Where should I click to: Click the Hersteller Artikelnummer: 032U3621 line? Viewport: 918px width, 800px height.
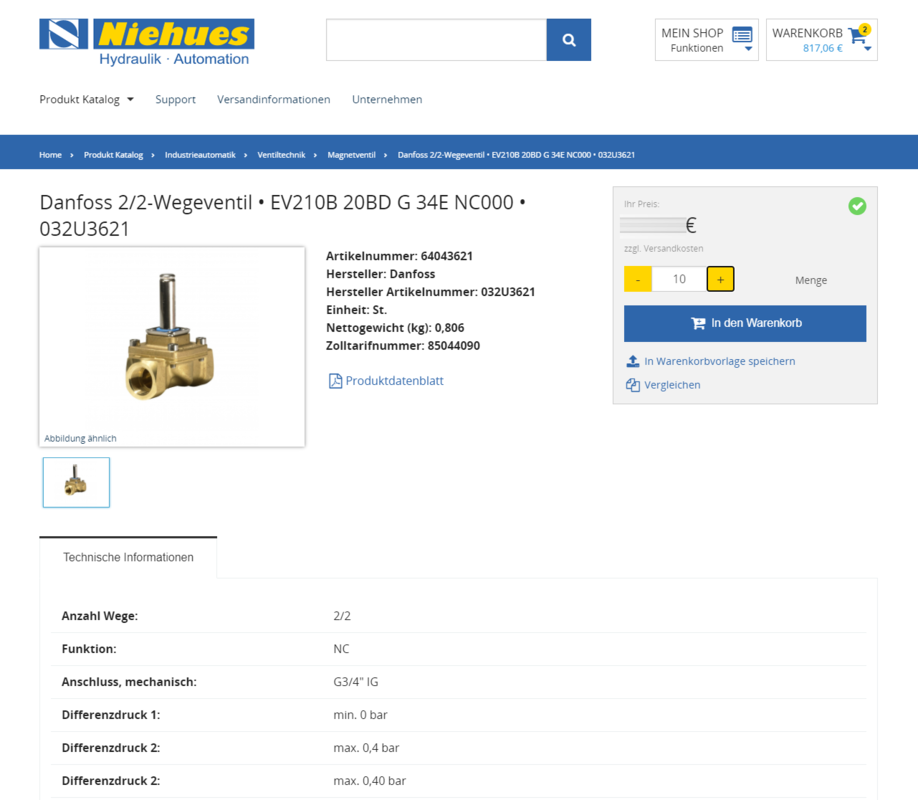click(430, 292)
